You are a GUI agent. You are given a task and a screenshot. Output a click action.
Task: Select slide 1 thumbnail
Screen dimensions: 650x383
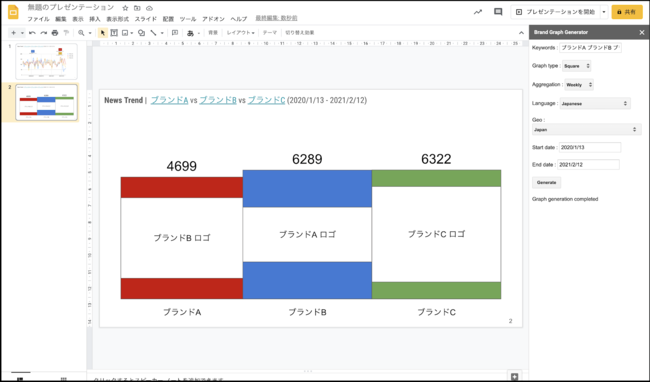coord(46,61)
